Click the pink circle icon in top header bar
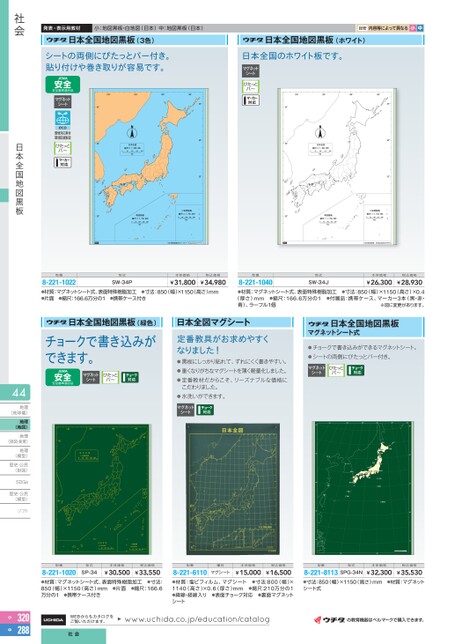The height and width of the screenshot is (644, 462). (413, 28)
